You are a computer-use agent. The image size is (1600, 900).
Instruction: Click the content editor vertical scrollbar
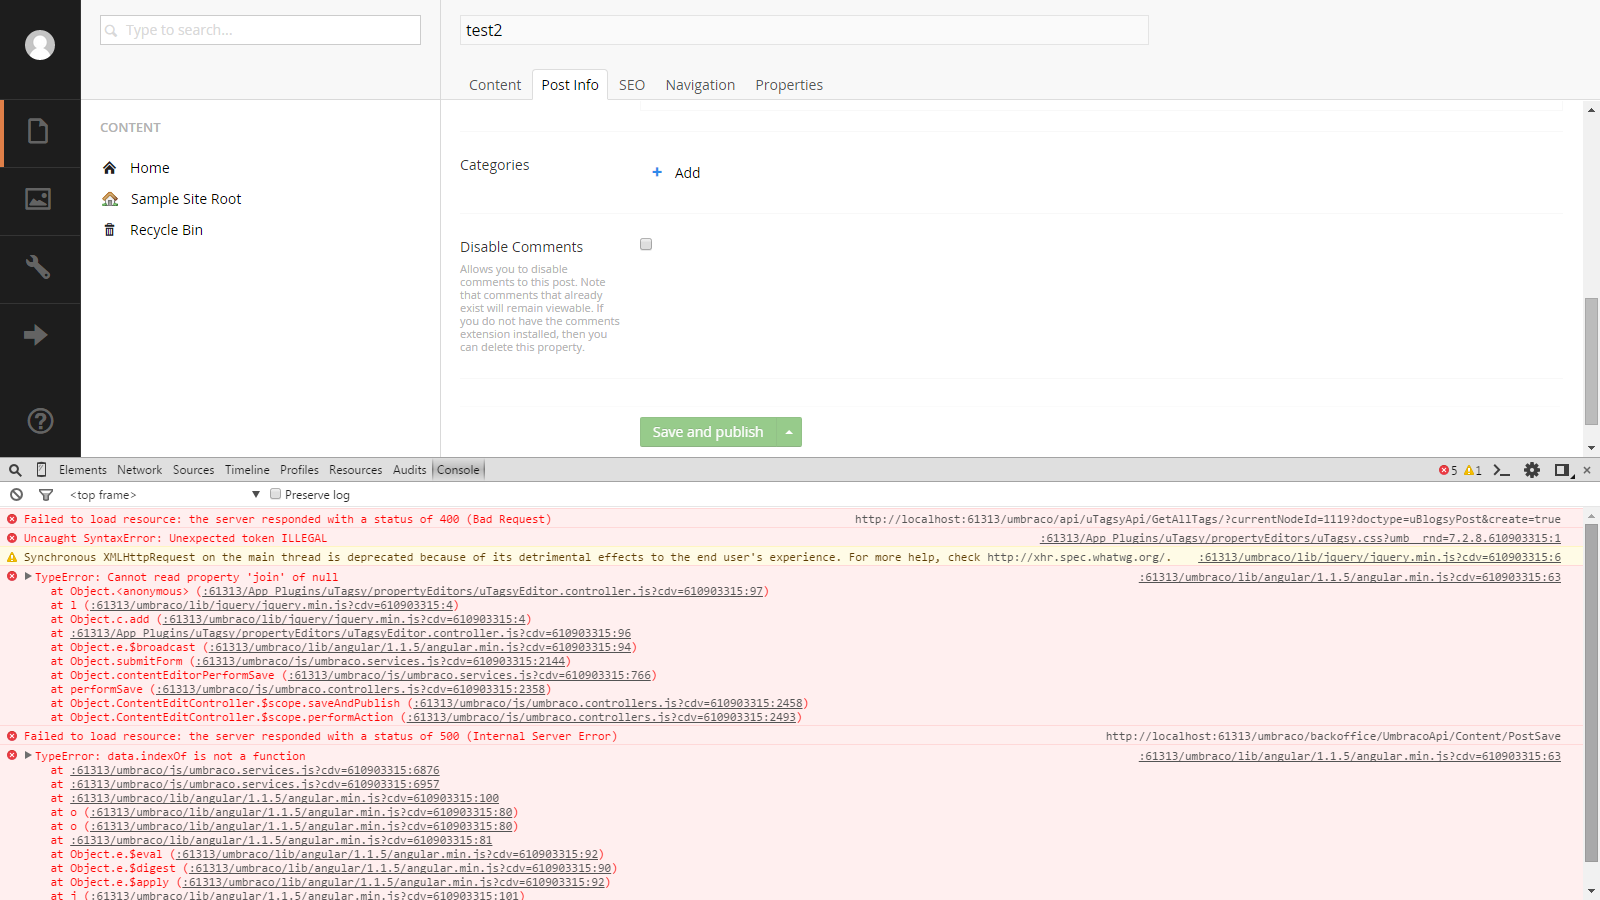click(x=1591, y=361)
